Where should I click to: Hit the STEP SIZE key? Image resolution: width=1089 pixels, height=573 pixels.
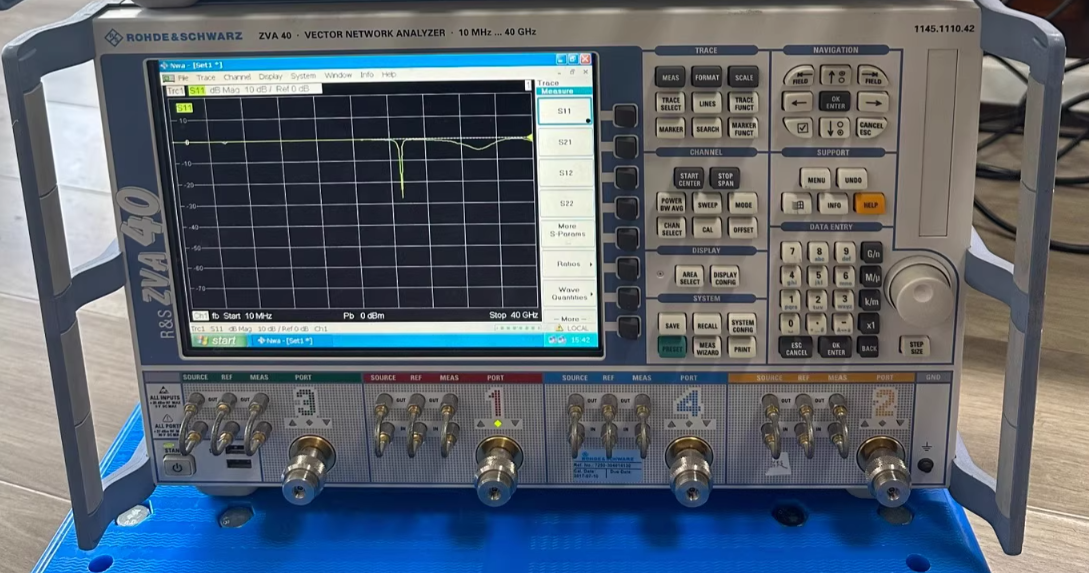click(915, 347)
